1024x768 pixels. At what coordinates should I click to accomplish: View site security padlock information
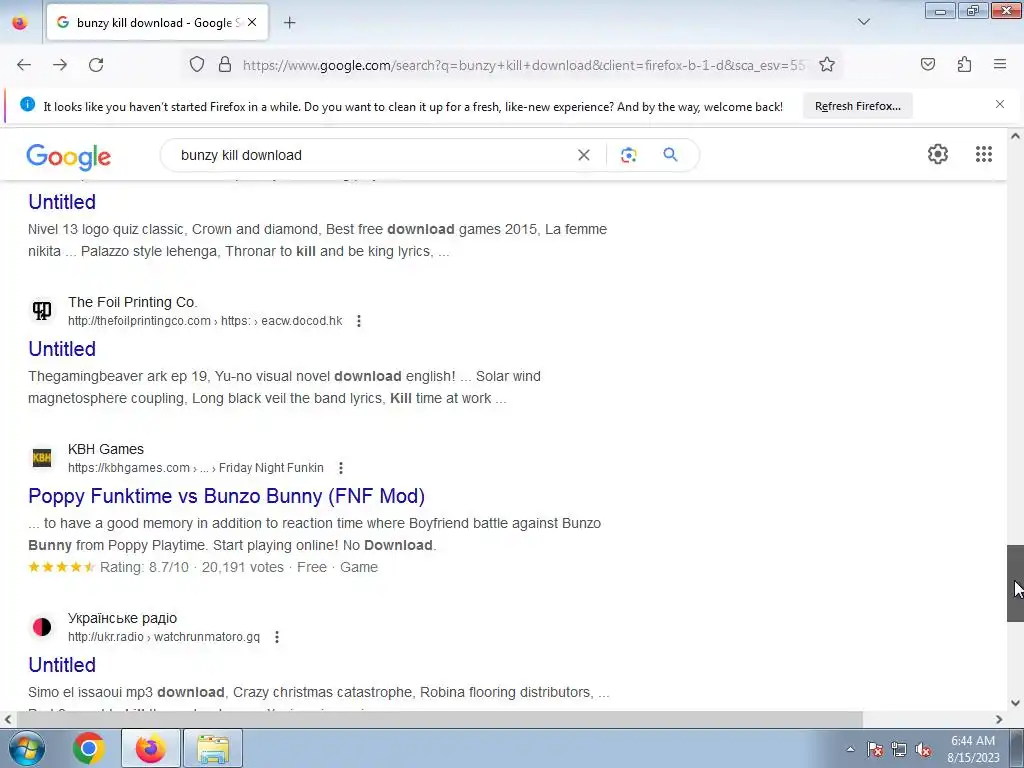point(225,65)
